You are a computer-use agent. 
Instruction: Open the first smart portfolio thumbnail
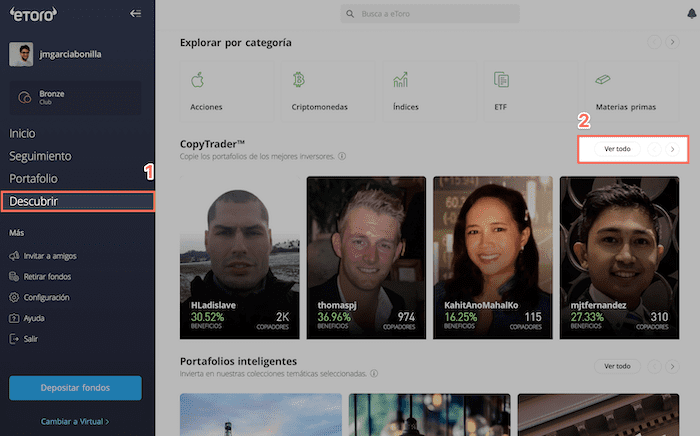tap(261, 415)
